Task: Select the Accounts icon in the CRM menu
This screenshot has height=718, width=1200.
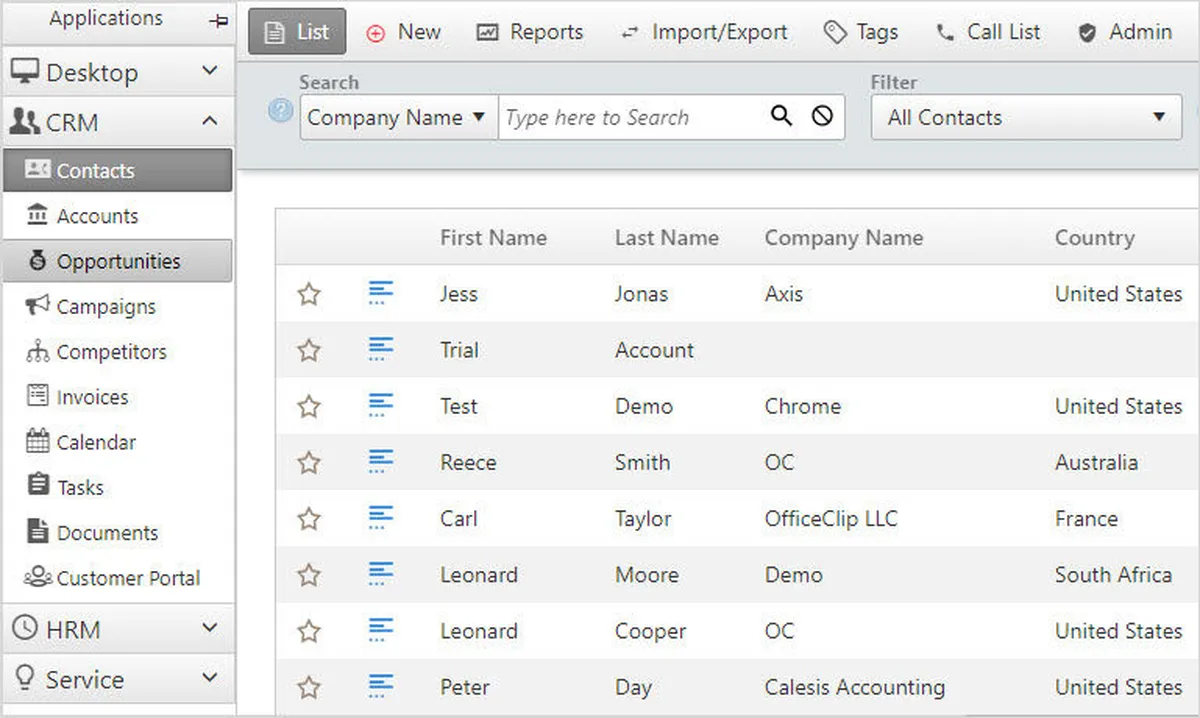Action: [38, 215]
